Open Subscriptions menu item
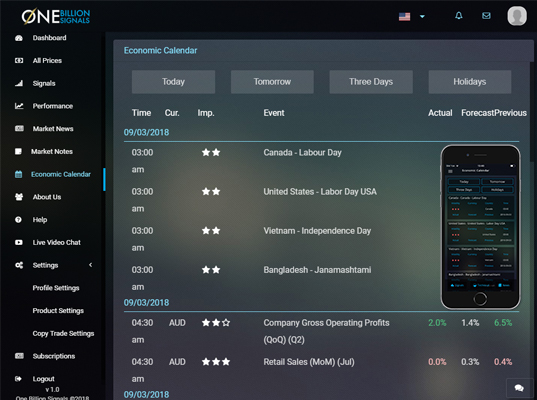 point(54,356)
